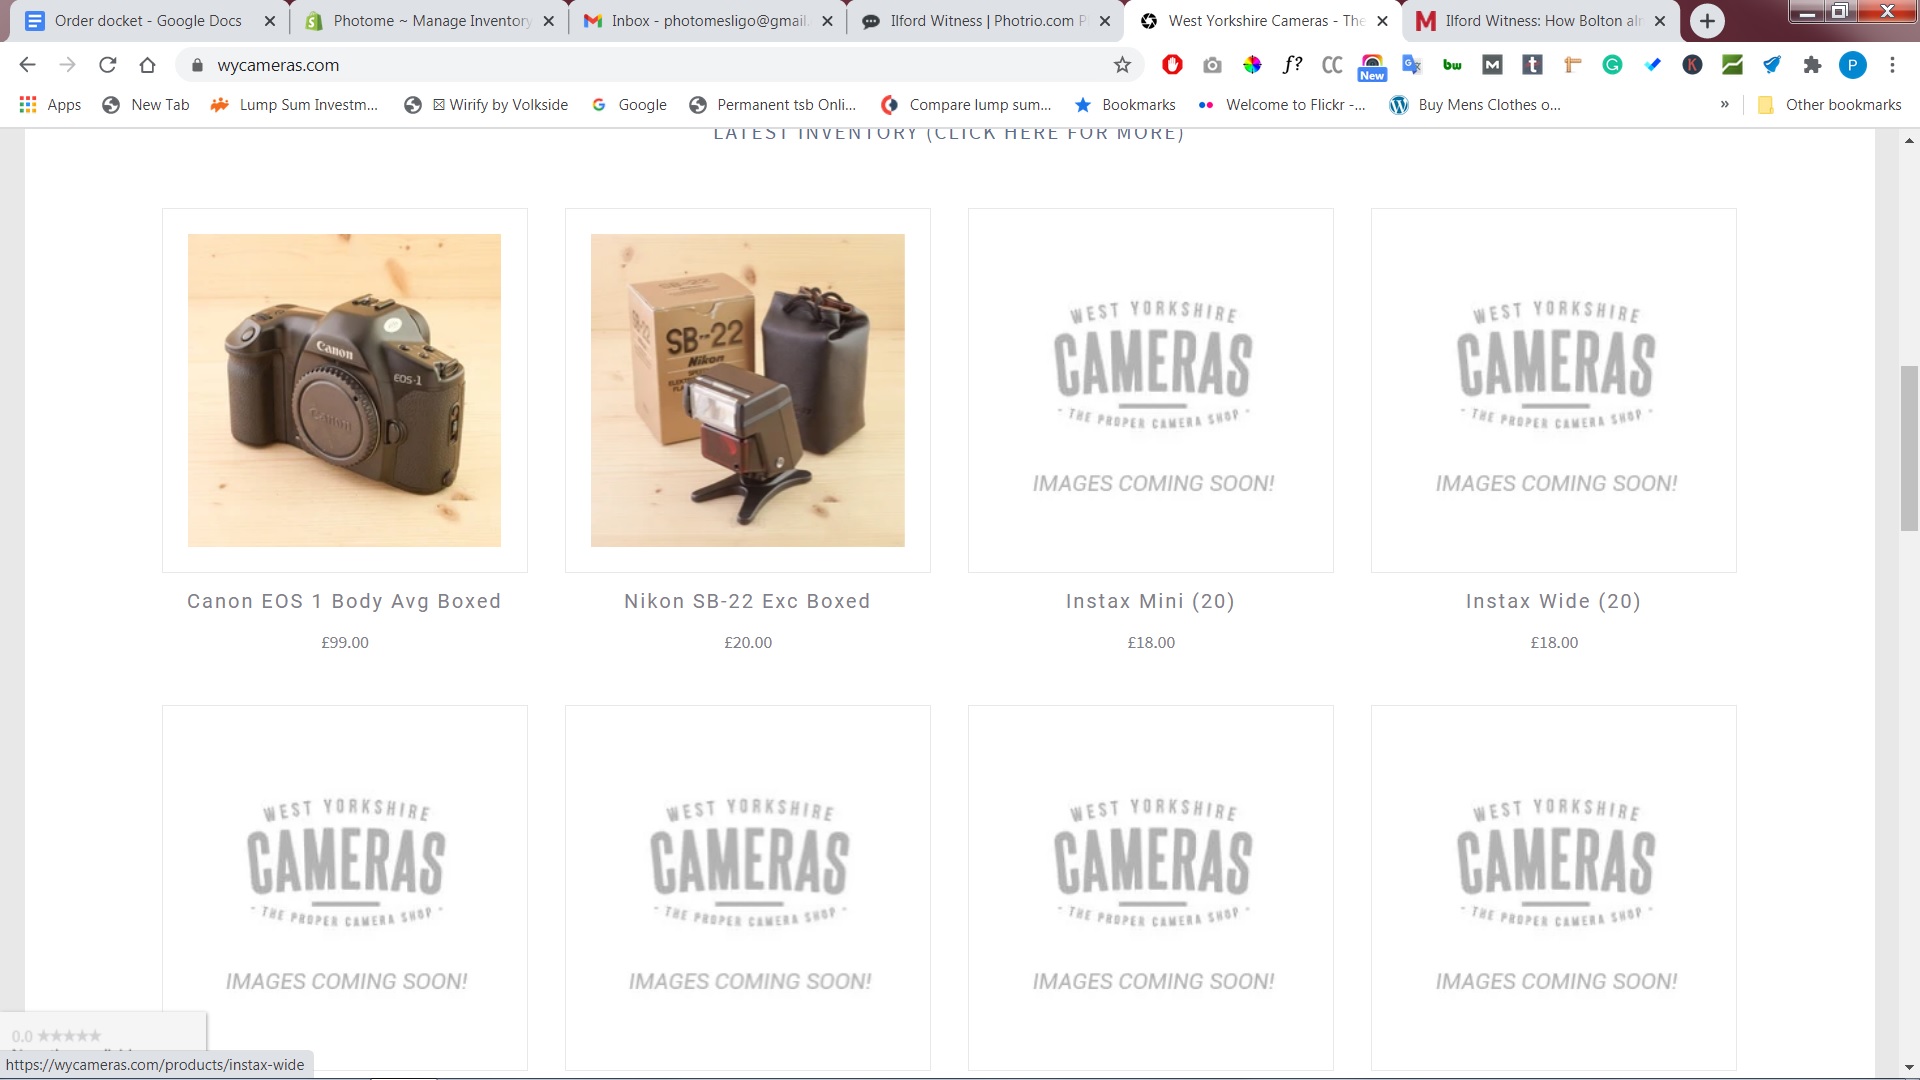1920x1080 pixels.
Task: Click the £20.00 price text
Action: click(748, 643)
